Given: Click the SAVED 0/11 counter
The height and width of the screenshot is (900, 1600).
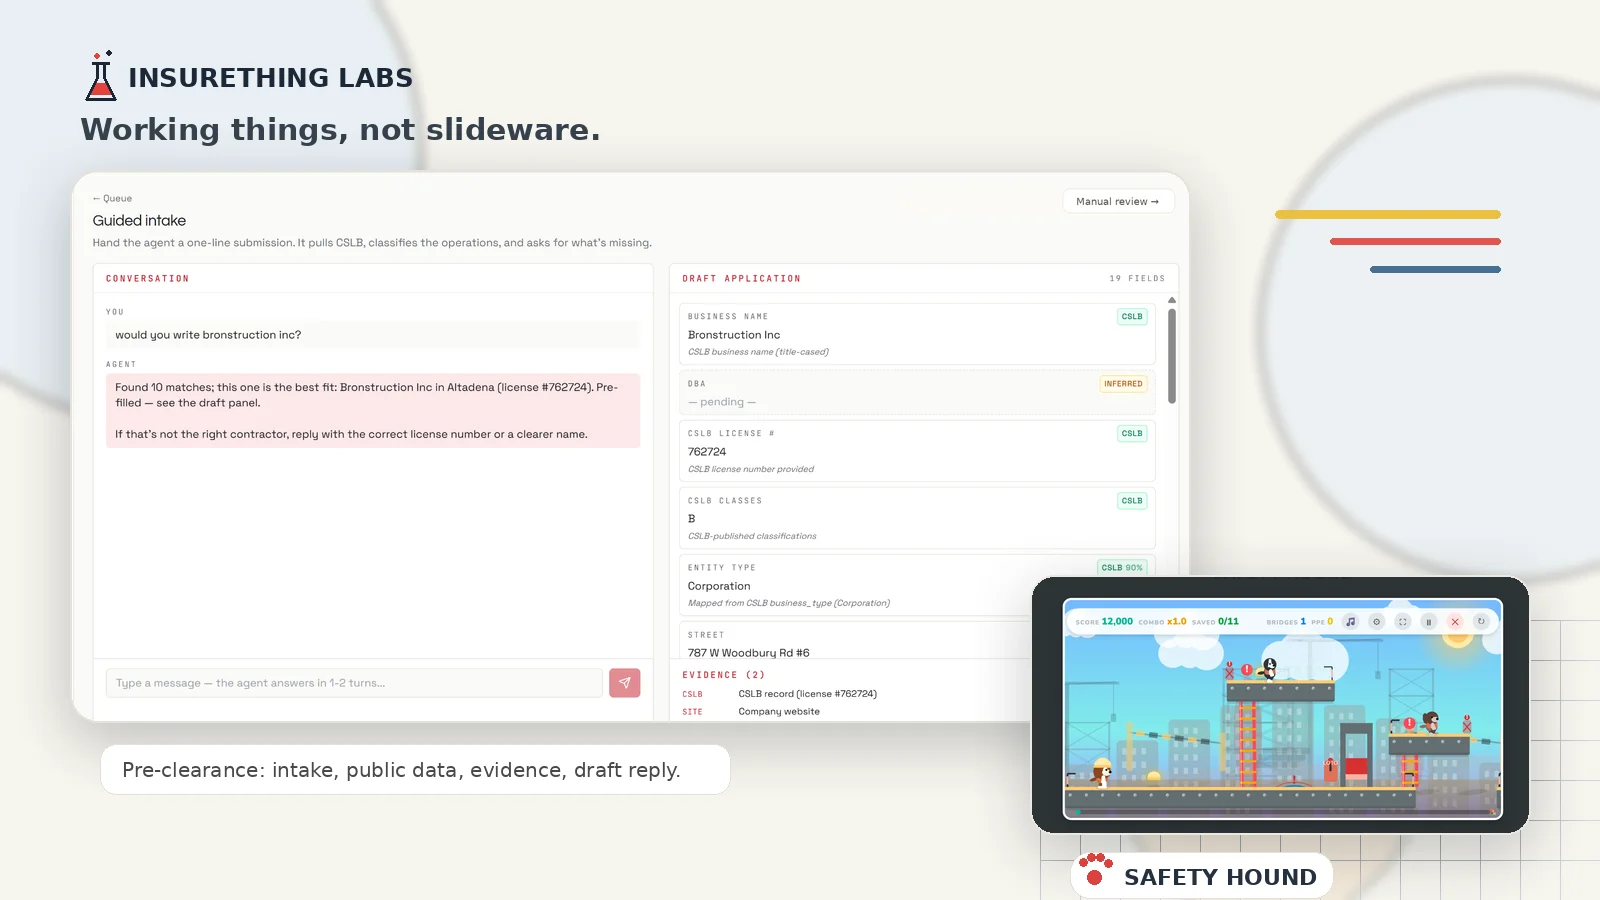Looking at the screenshot, I should click(x=1215, y=621).
